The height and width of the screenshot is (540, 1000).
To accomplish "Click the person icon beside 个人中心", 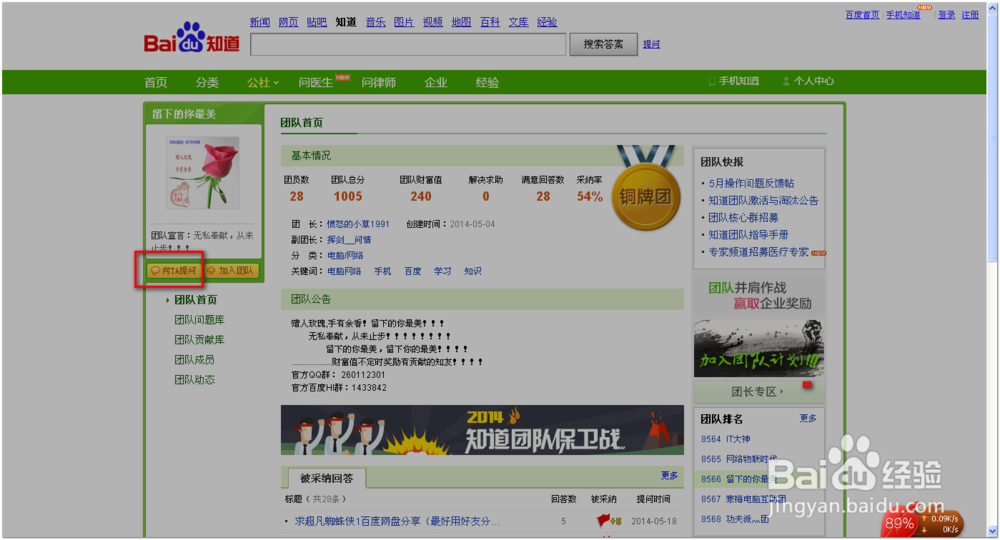I will click(x=786, y=82).
